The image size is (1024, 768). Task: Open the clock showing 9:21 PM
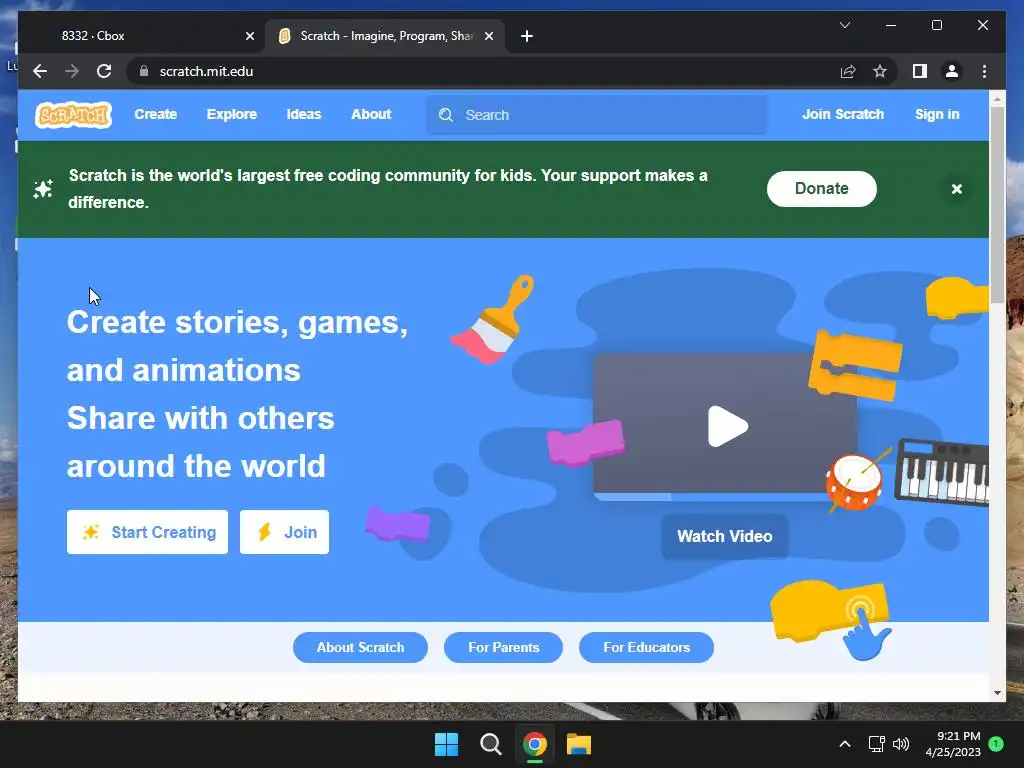(953, 744)
